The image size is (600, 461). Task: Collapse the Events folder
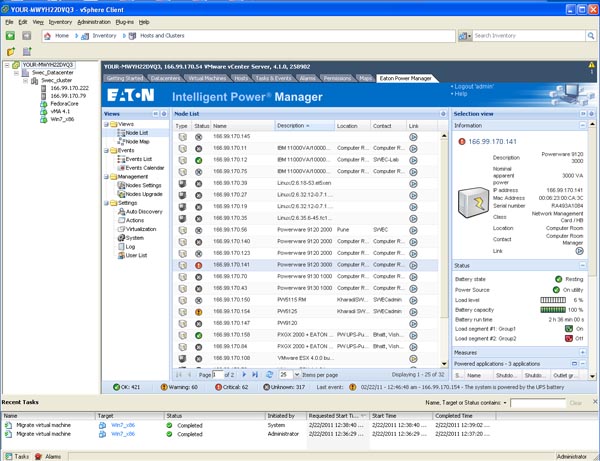pos(106,151)
